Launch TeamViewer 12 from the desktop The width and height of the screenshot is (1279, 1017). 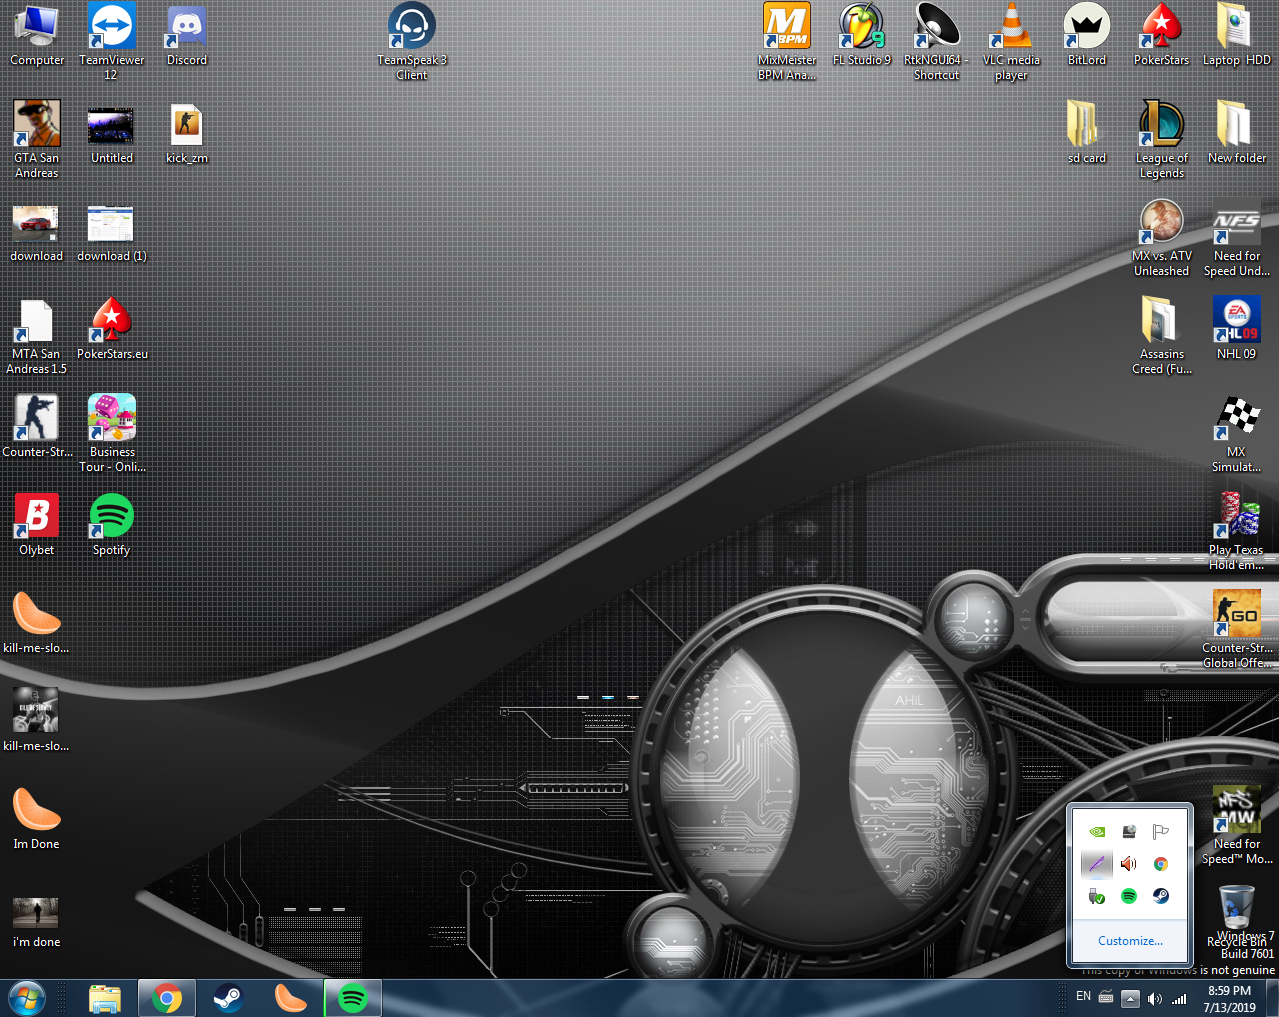[x=111, y=41]
